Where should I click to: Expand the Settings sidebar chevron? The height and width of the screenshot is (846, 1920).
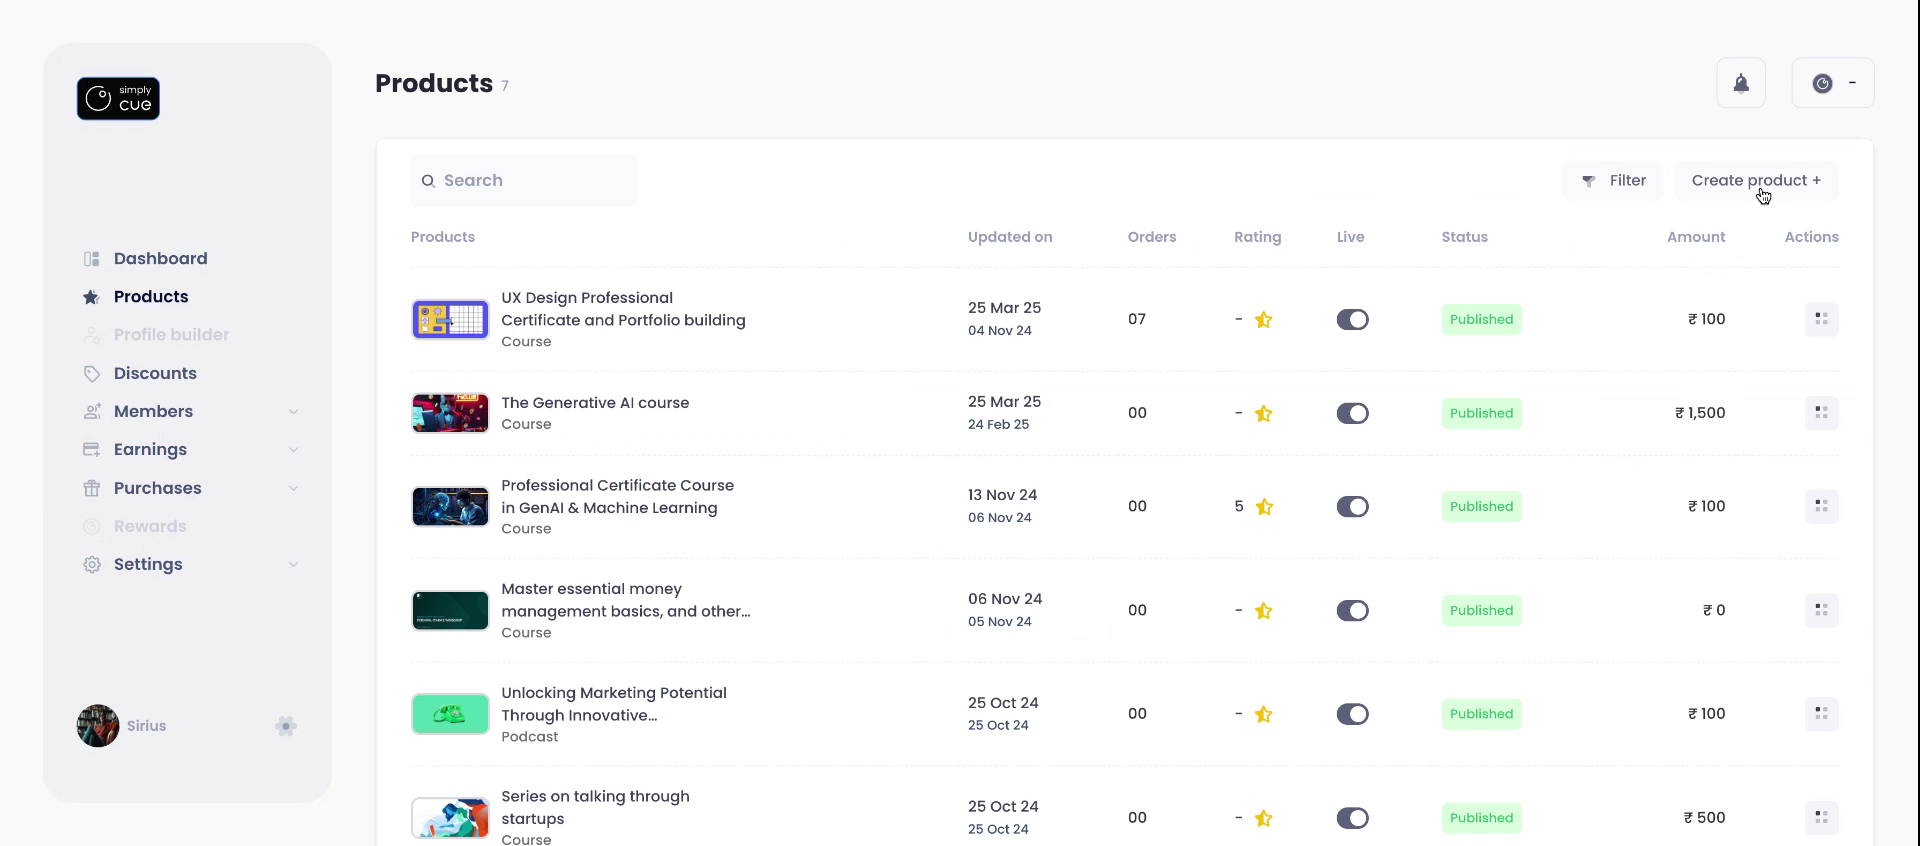point(293,565)
